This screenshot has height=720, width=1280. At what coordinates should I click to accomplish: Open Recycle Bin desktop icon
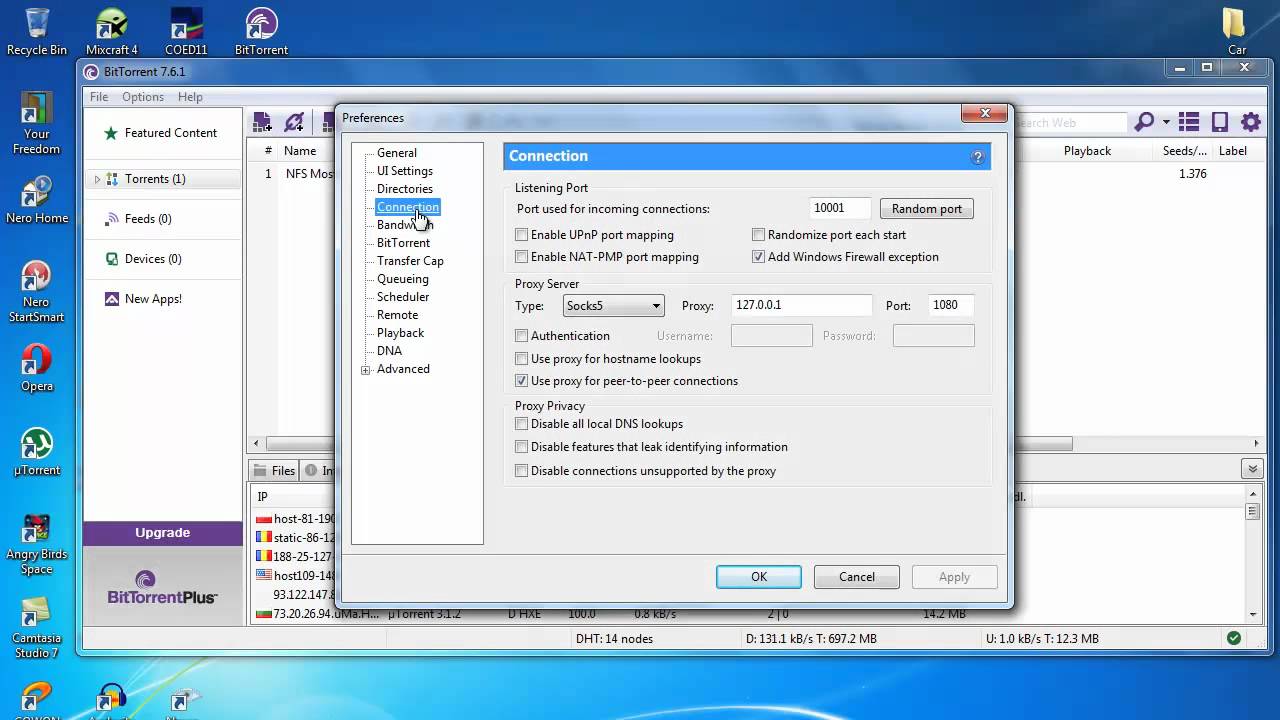37,32
